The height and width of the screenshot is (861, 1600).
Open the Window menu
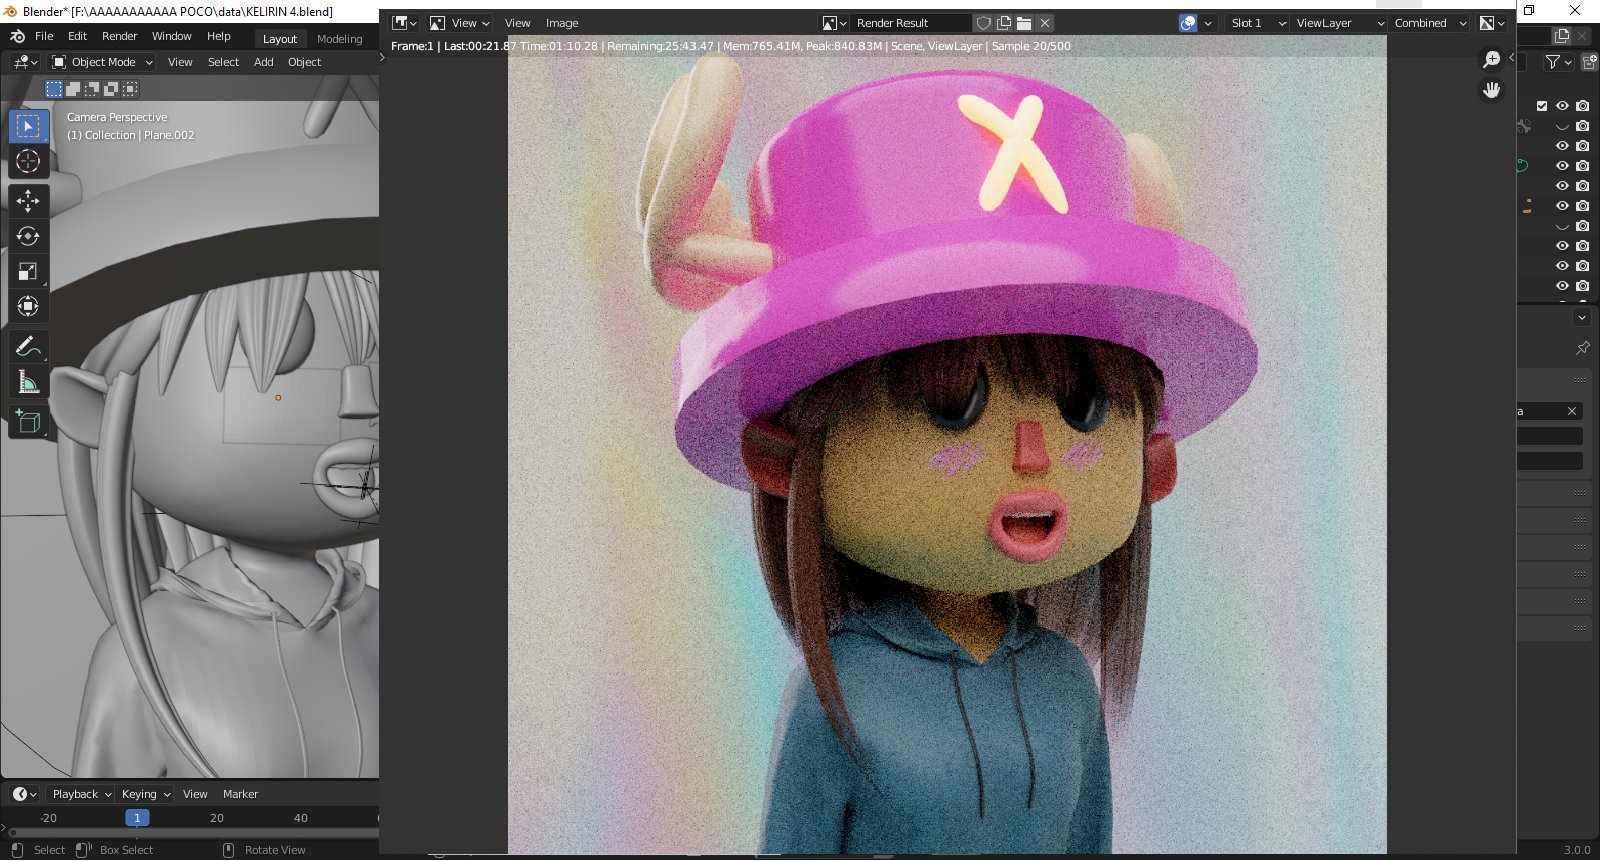[x=171, y=36]
